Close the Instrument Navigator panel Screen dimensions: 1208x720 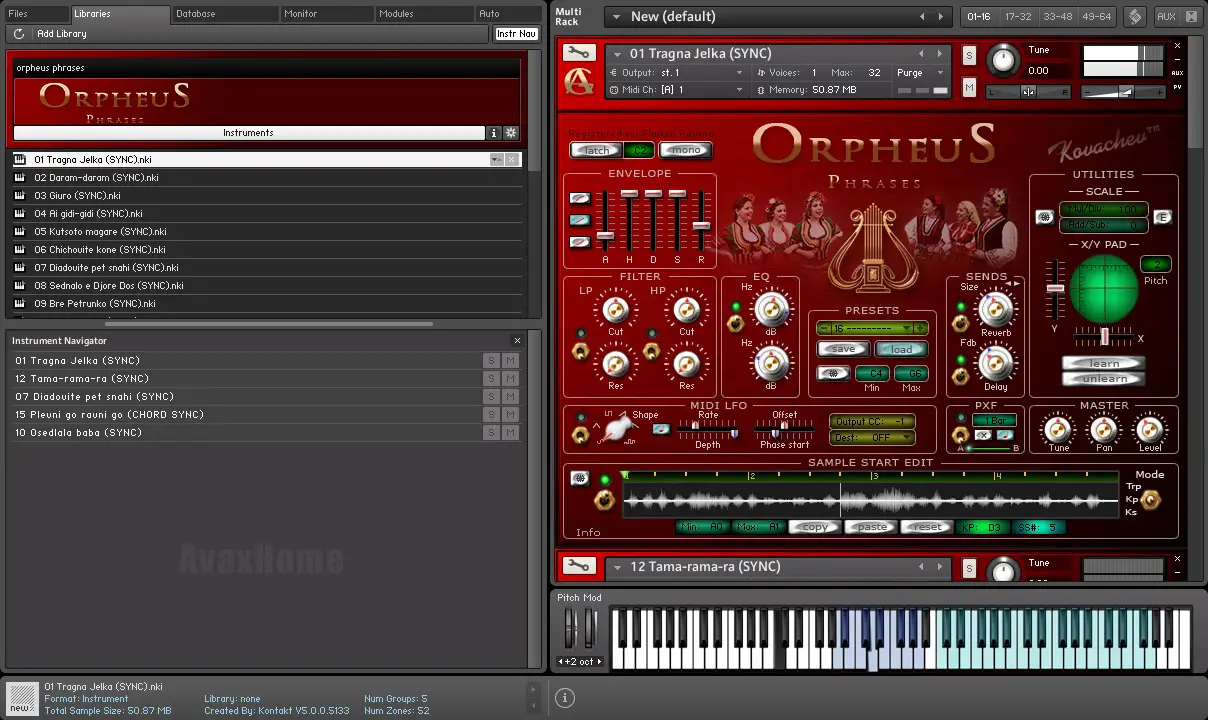pos(517,341)
